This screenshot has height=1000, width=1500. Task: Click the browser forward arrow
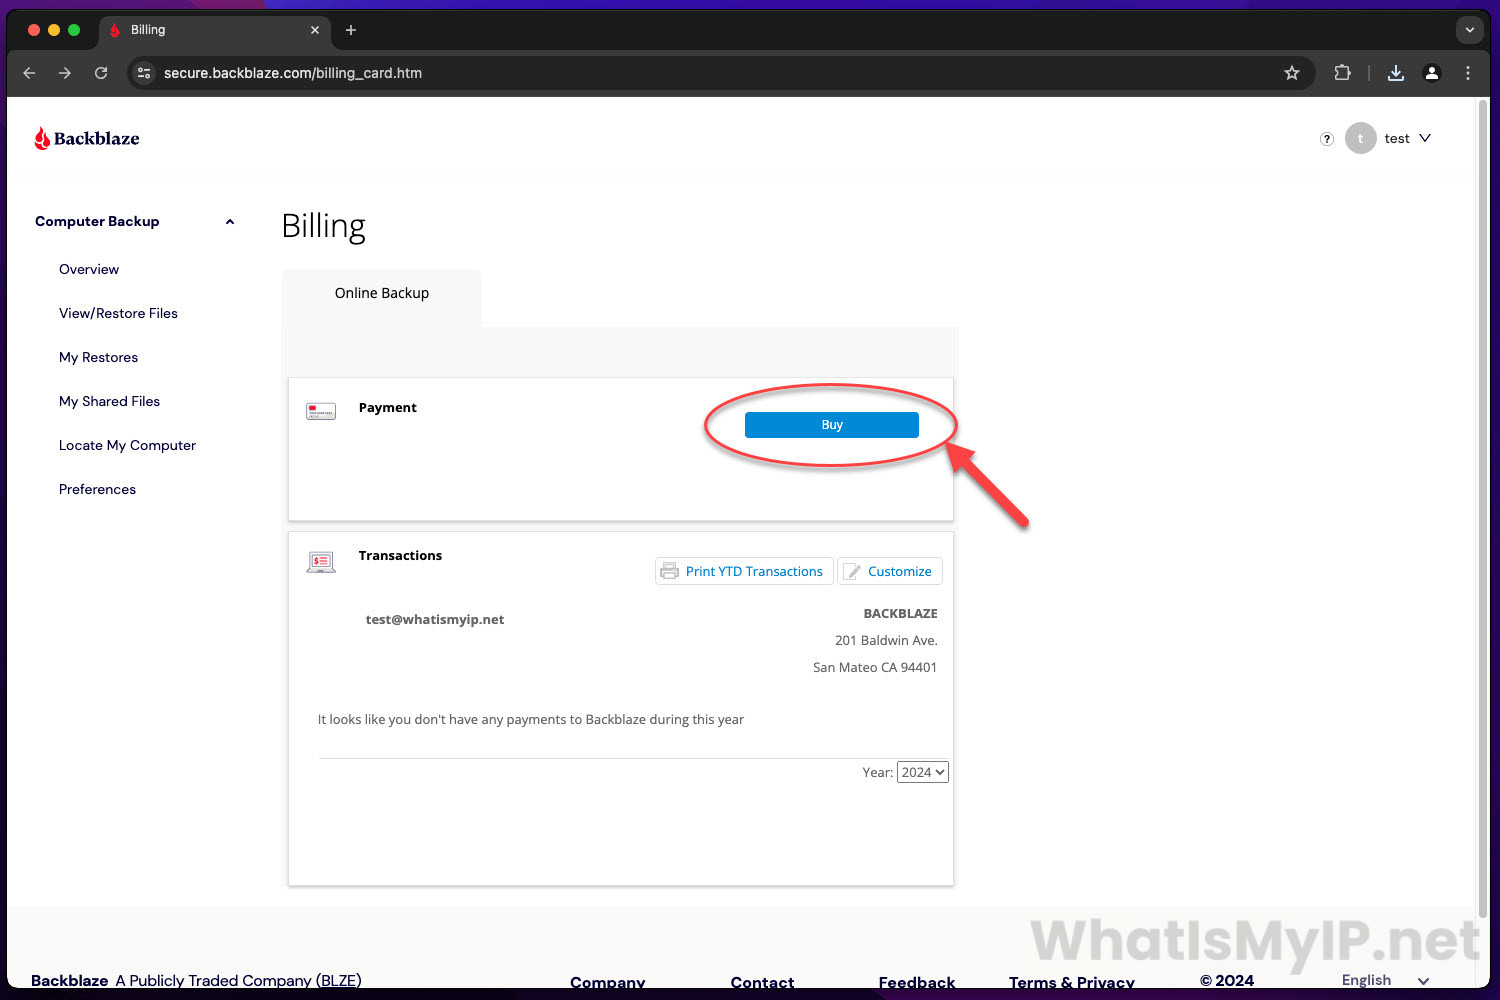[65, 73]
